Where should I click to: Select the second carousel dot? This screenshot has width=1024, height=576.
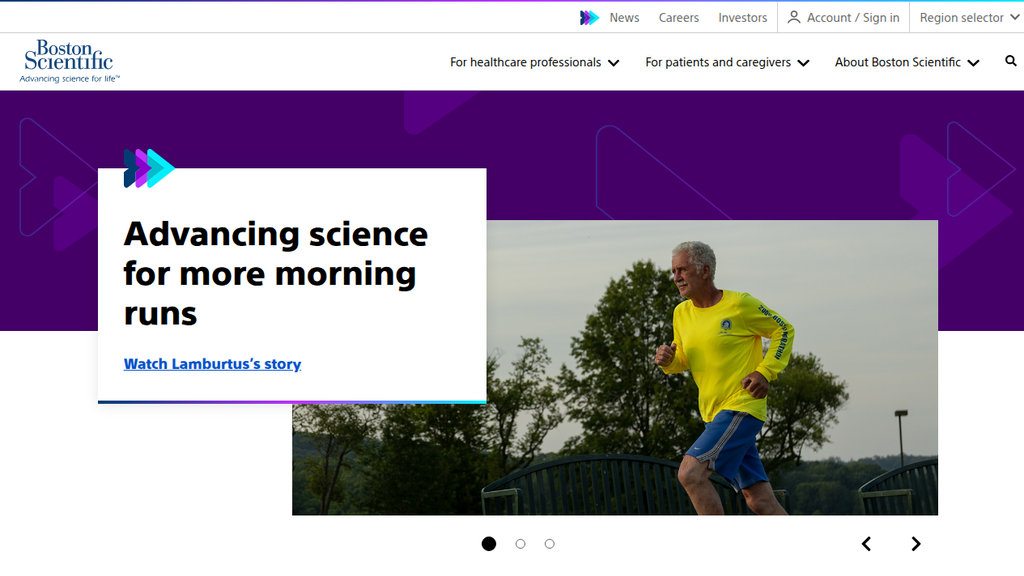(x=520, y=544)
